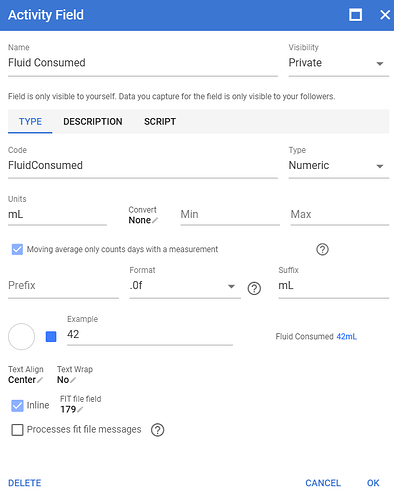Image resolution: width=394 pixels, height=499 pixels.
Task: Open help for Processes fit file messages
Action: [x=158, y=430]
